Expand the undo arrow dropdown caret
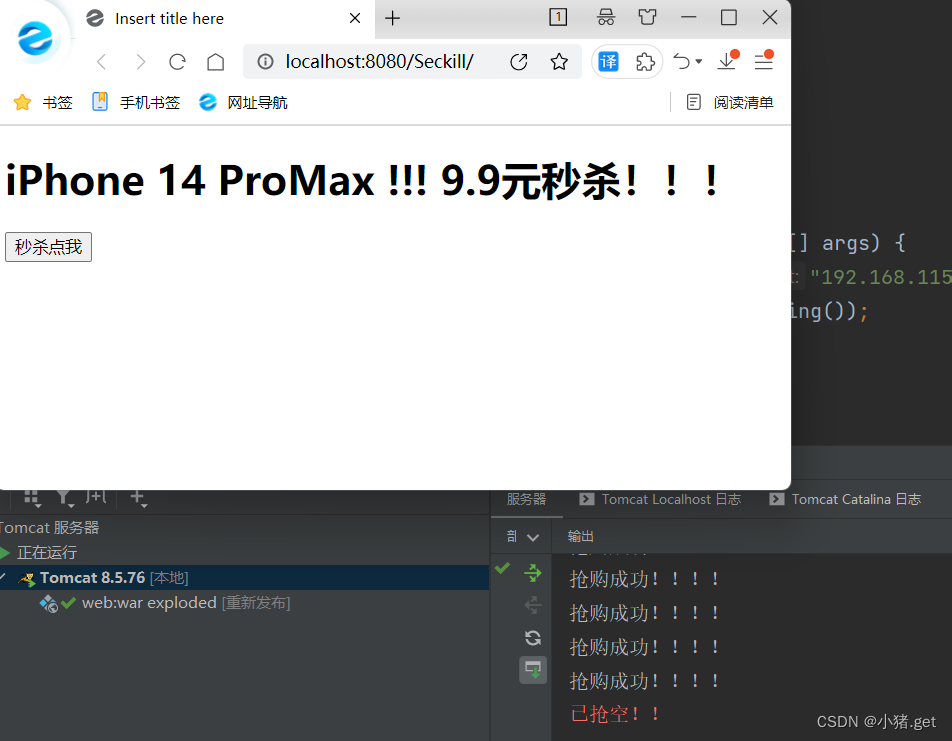Screen dimensions: 952x741 point(699,61)
